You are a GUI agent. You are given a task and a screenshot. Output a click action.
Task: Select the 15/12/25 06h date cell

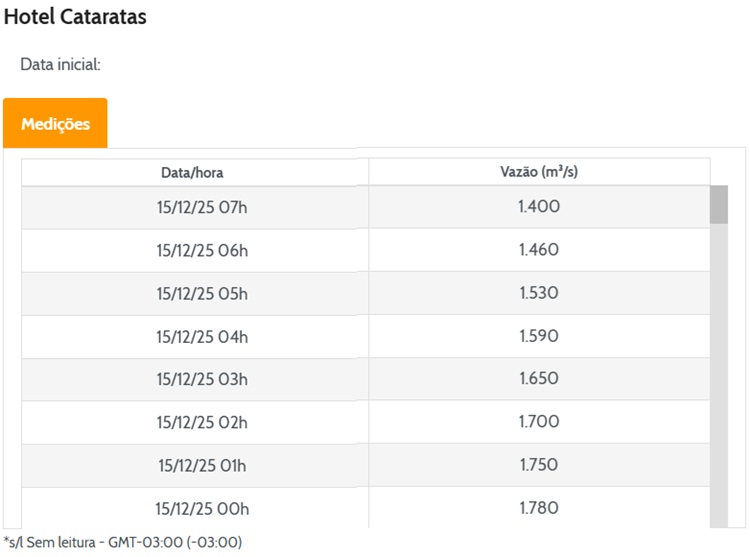tap(202, 250)
